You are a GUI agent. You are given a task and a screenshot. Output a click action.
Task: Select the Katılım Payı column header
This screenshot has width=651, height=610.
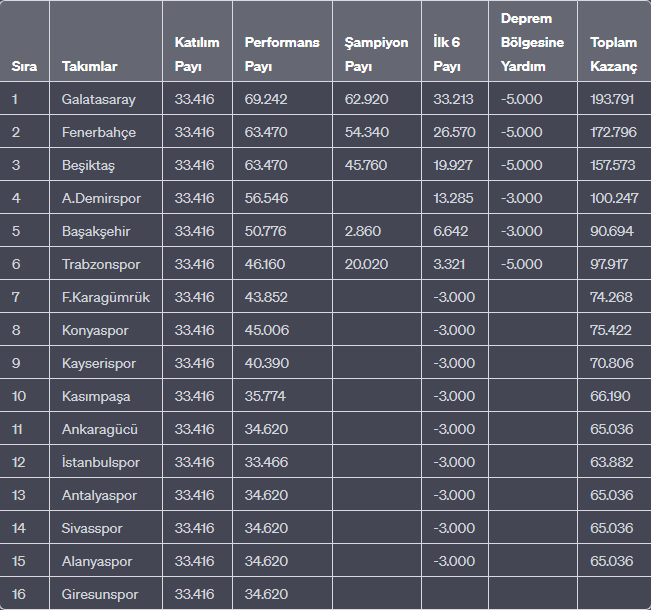click(196, 55)
